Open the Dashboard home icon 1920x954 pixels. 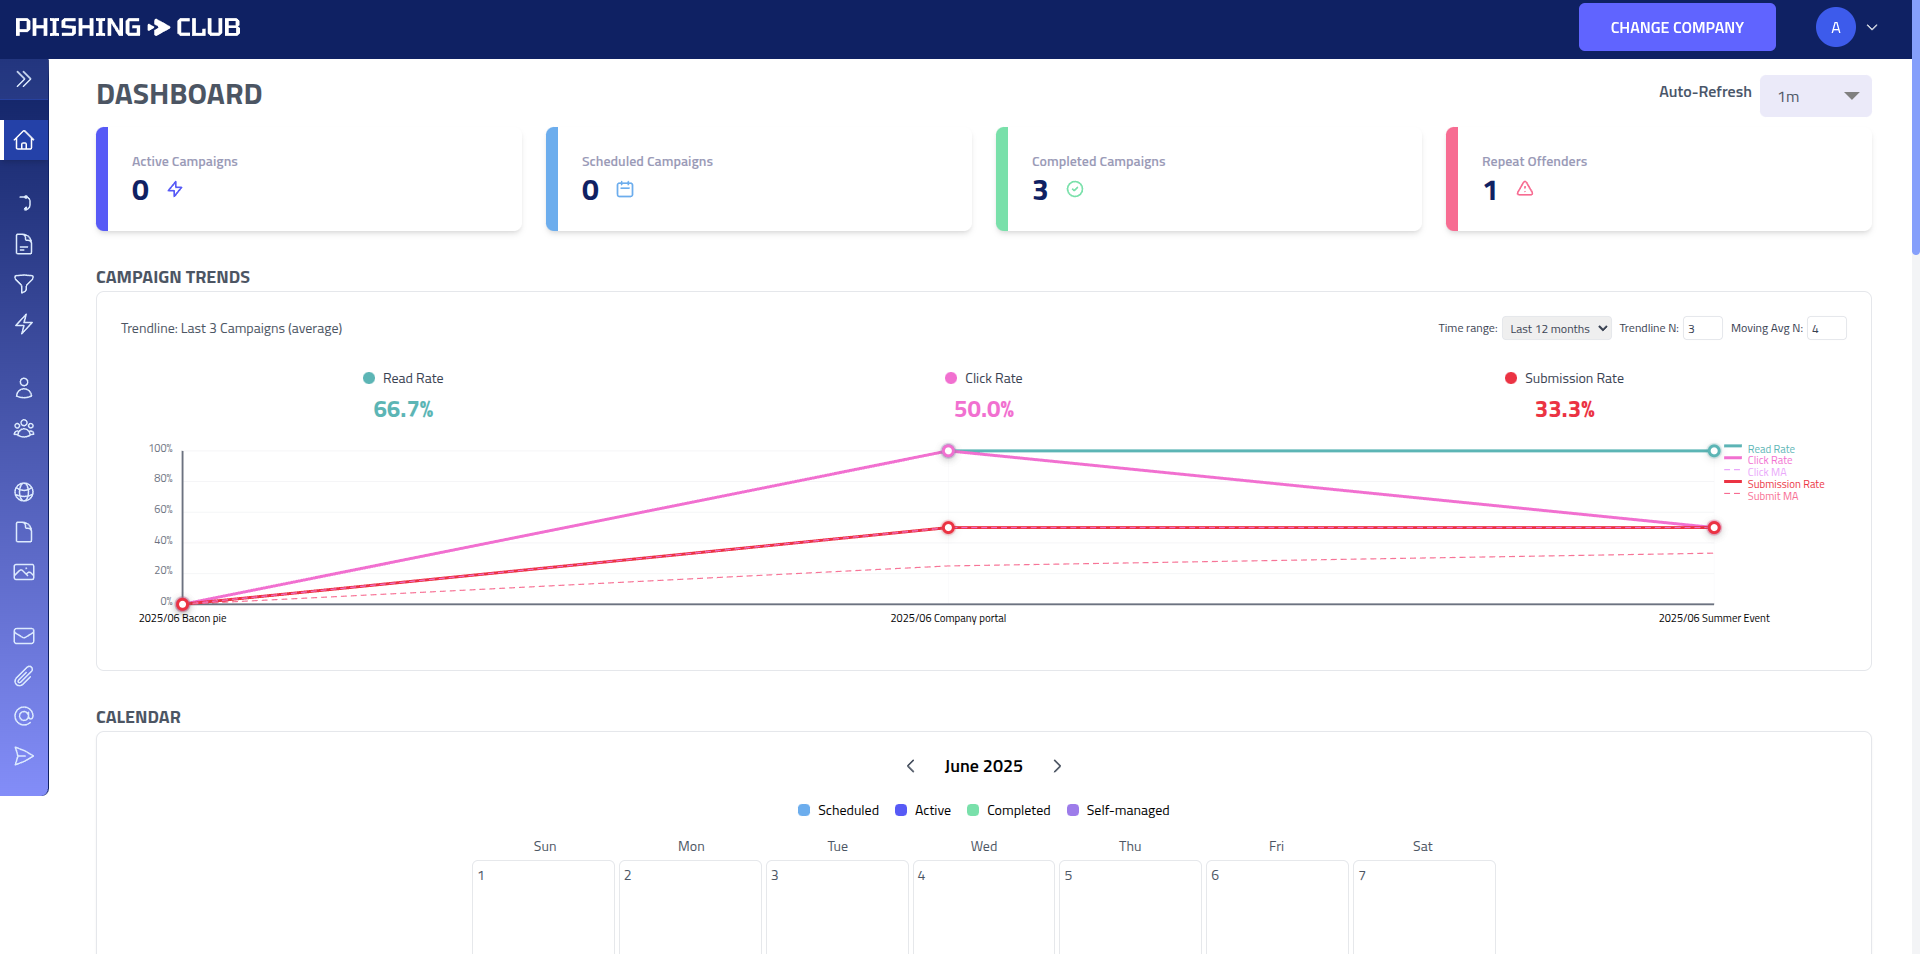pos(24,140)
